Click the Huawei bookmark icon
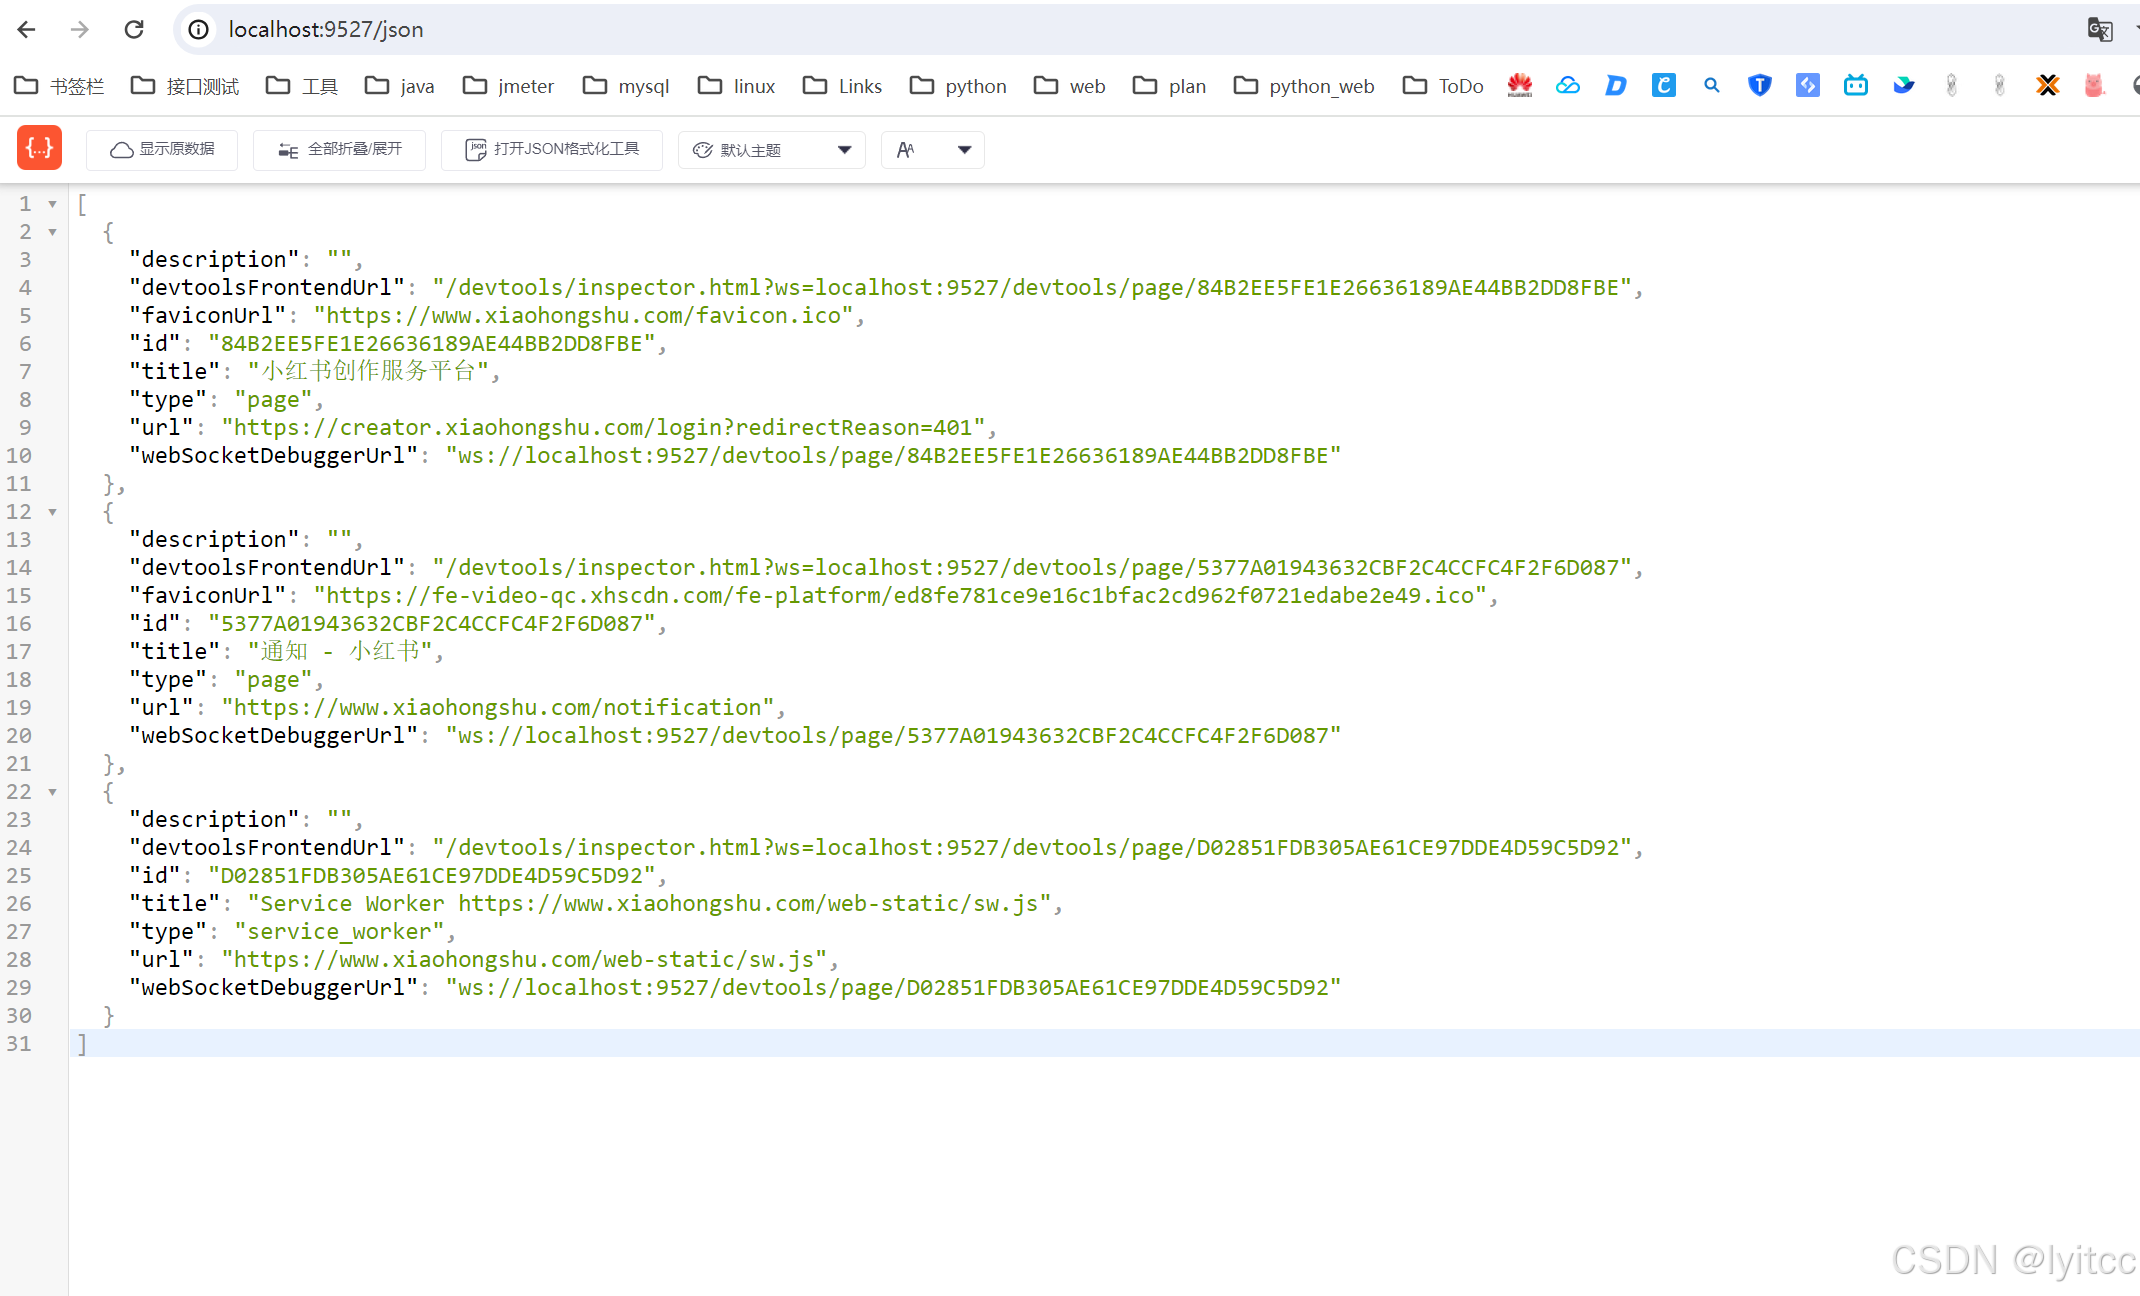The image size is (2140, 1296). point(1519,85)
